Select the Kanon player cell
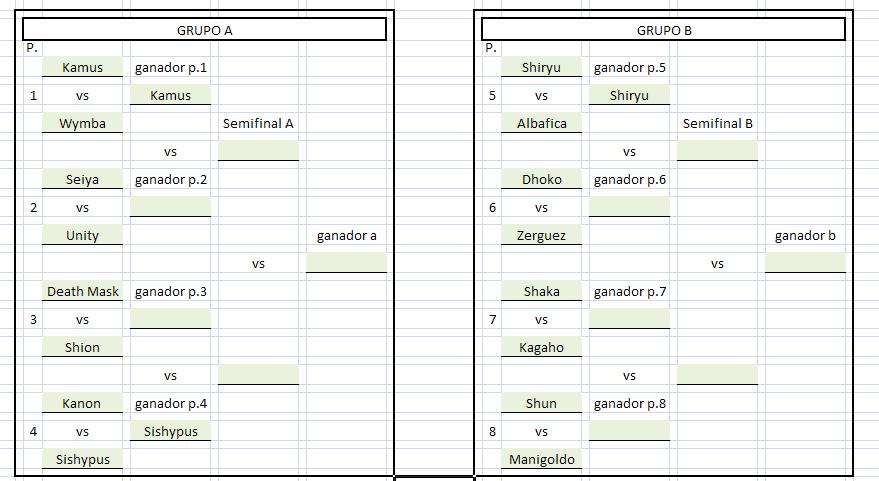 (x=82, y=404)
